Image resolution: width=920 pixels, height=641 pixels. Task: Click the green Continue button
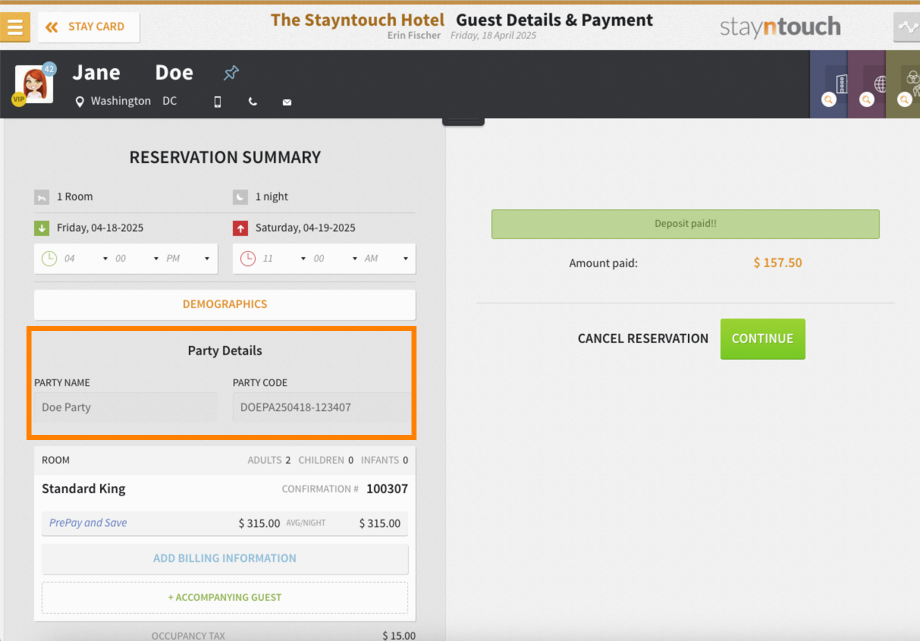click(x=763, y=339)
